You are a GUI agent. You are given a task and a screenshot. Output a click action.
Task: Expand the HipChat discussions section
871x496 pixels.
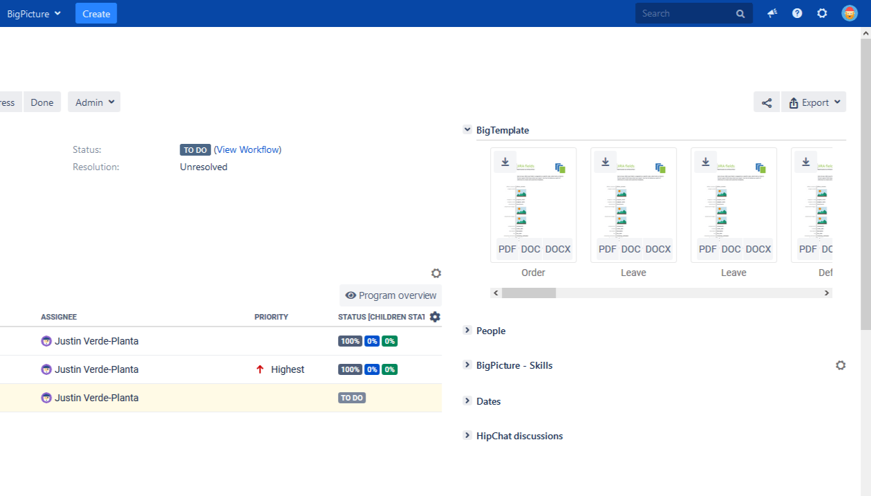coord(467,435)
